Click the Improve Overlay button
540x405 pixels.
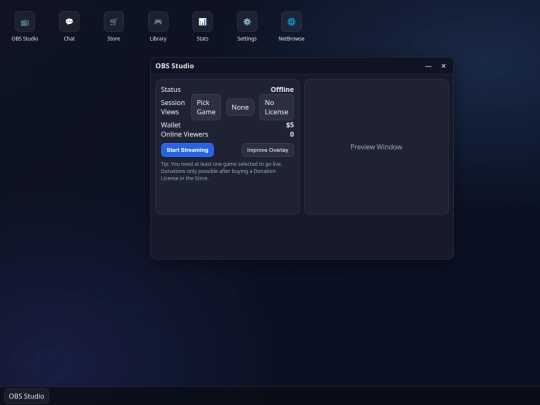coord(268,150)
